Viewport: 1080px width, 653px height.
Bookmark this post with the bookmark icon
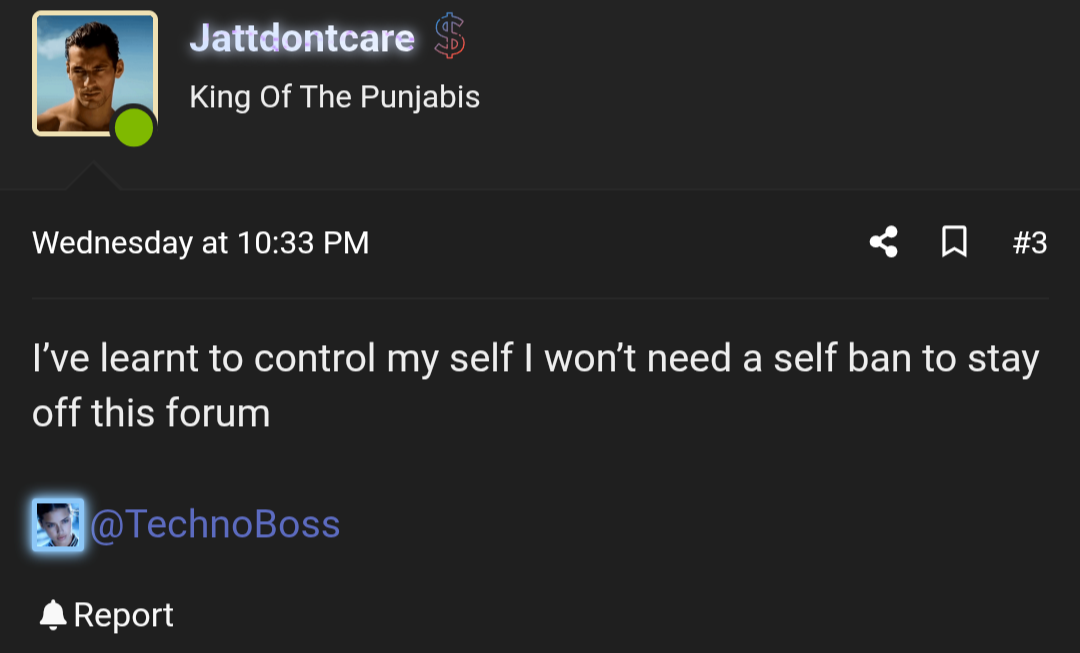(x=954, y=242)
